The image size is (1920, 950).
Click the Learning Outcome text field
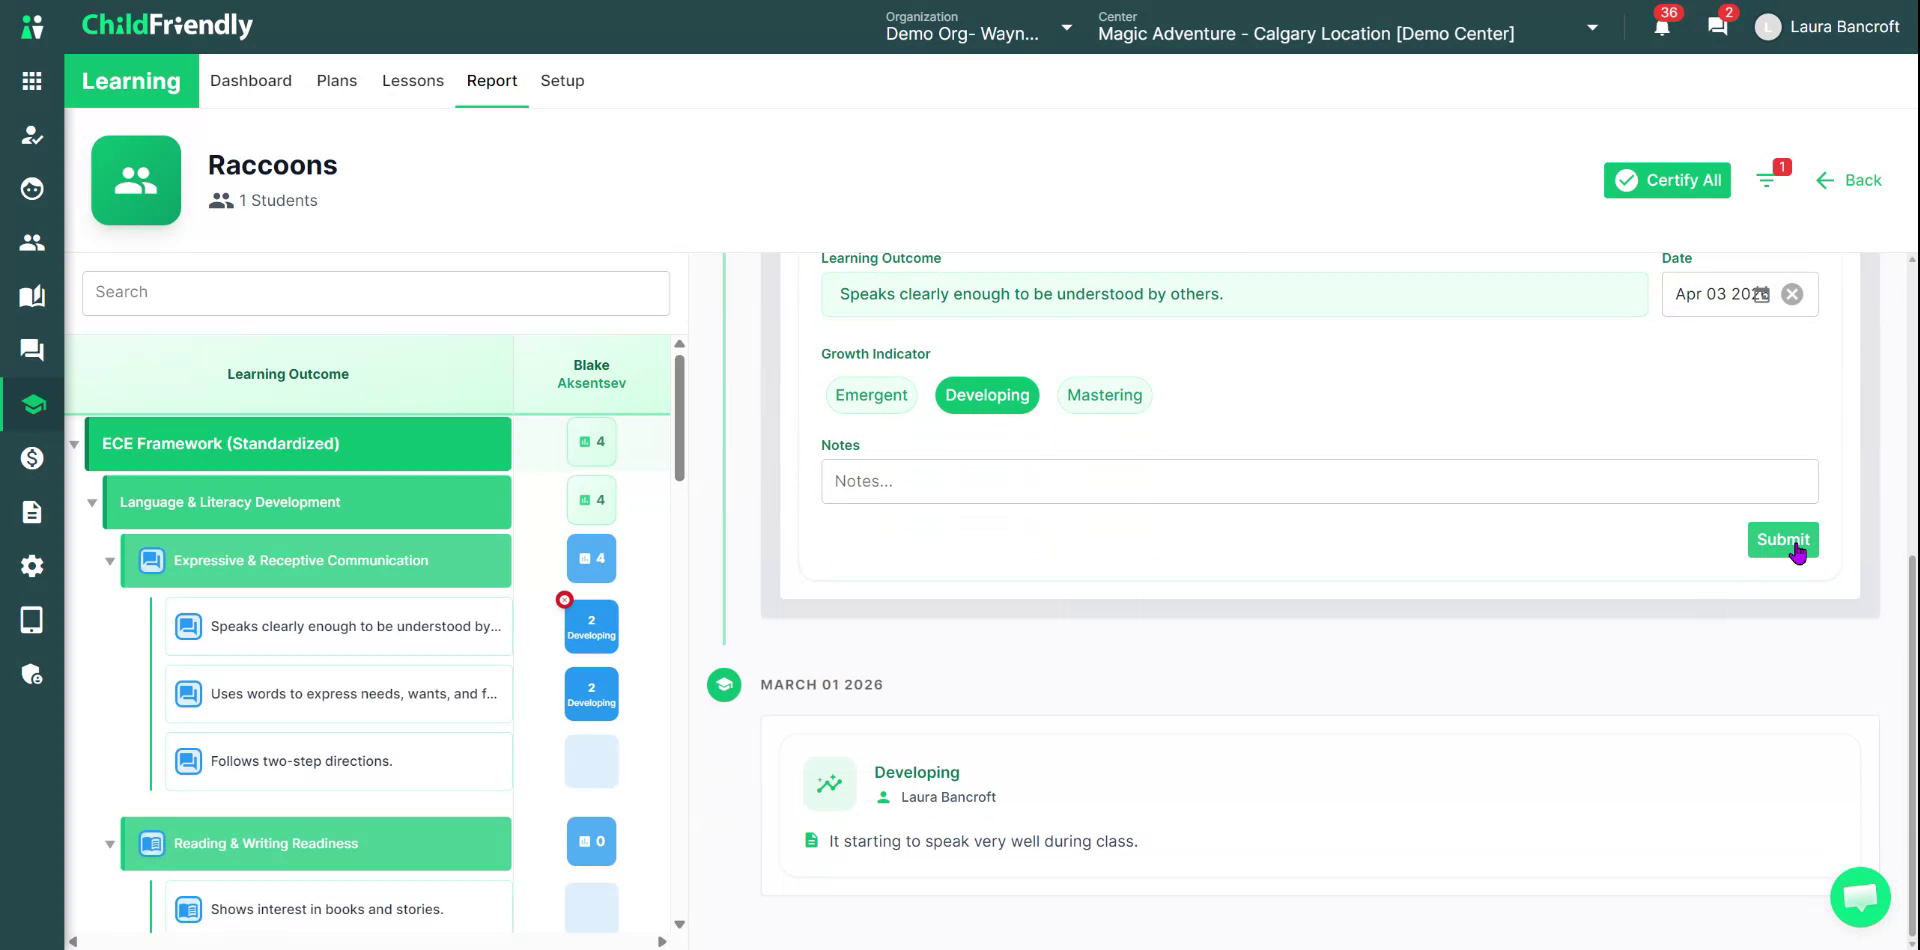click(1234, 294)
